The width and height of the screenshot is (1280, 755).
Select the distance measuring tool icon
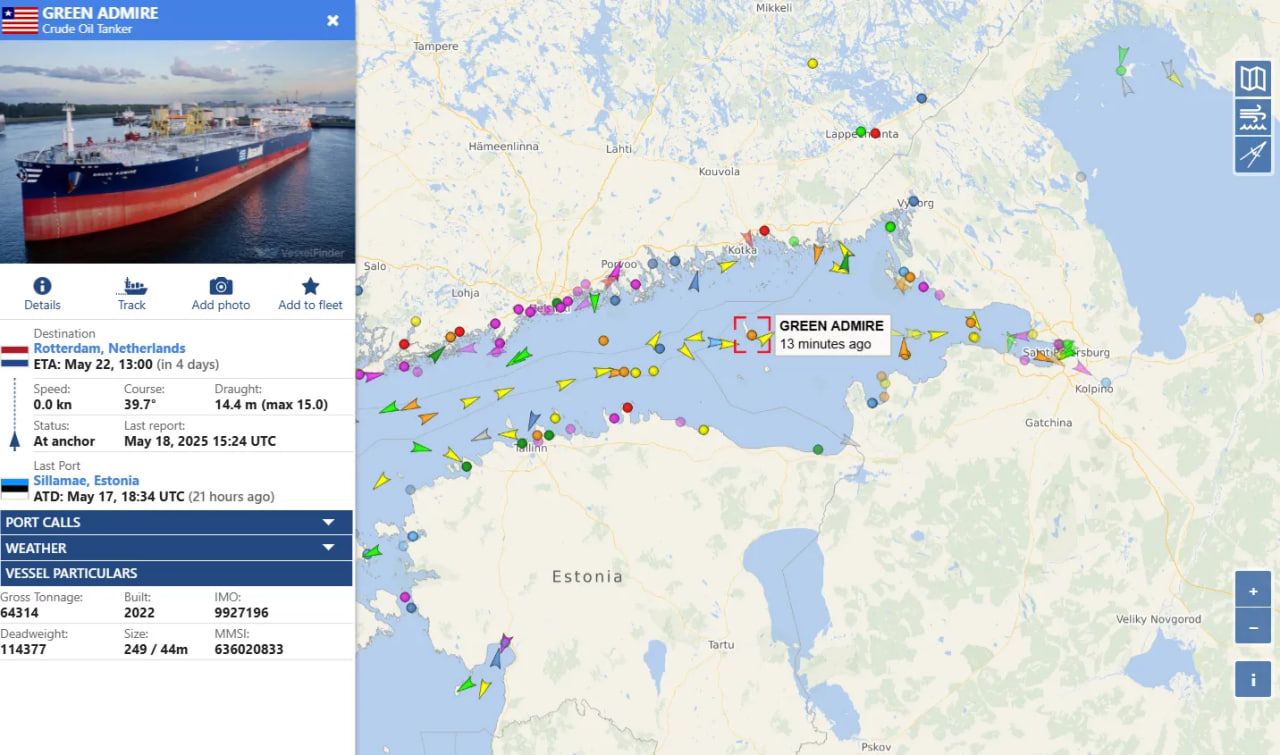pyautogui.click(x=1253, y=155)
